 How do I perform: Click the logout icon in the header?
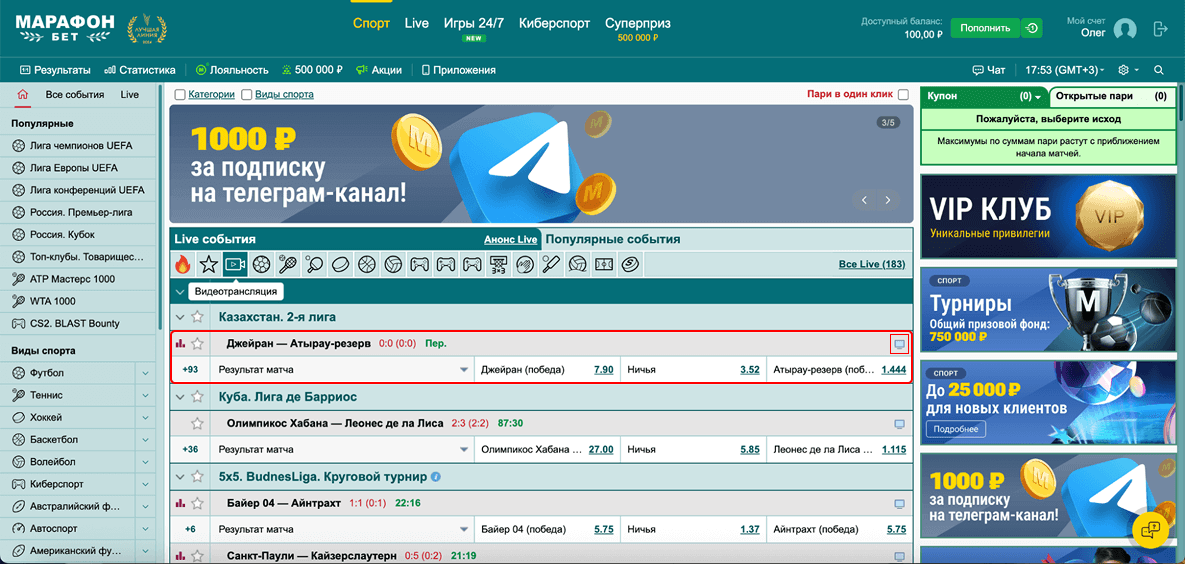1161,29
